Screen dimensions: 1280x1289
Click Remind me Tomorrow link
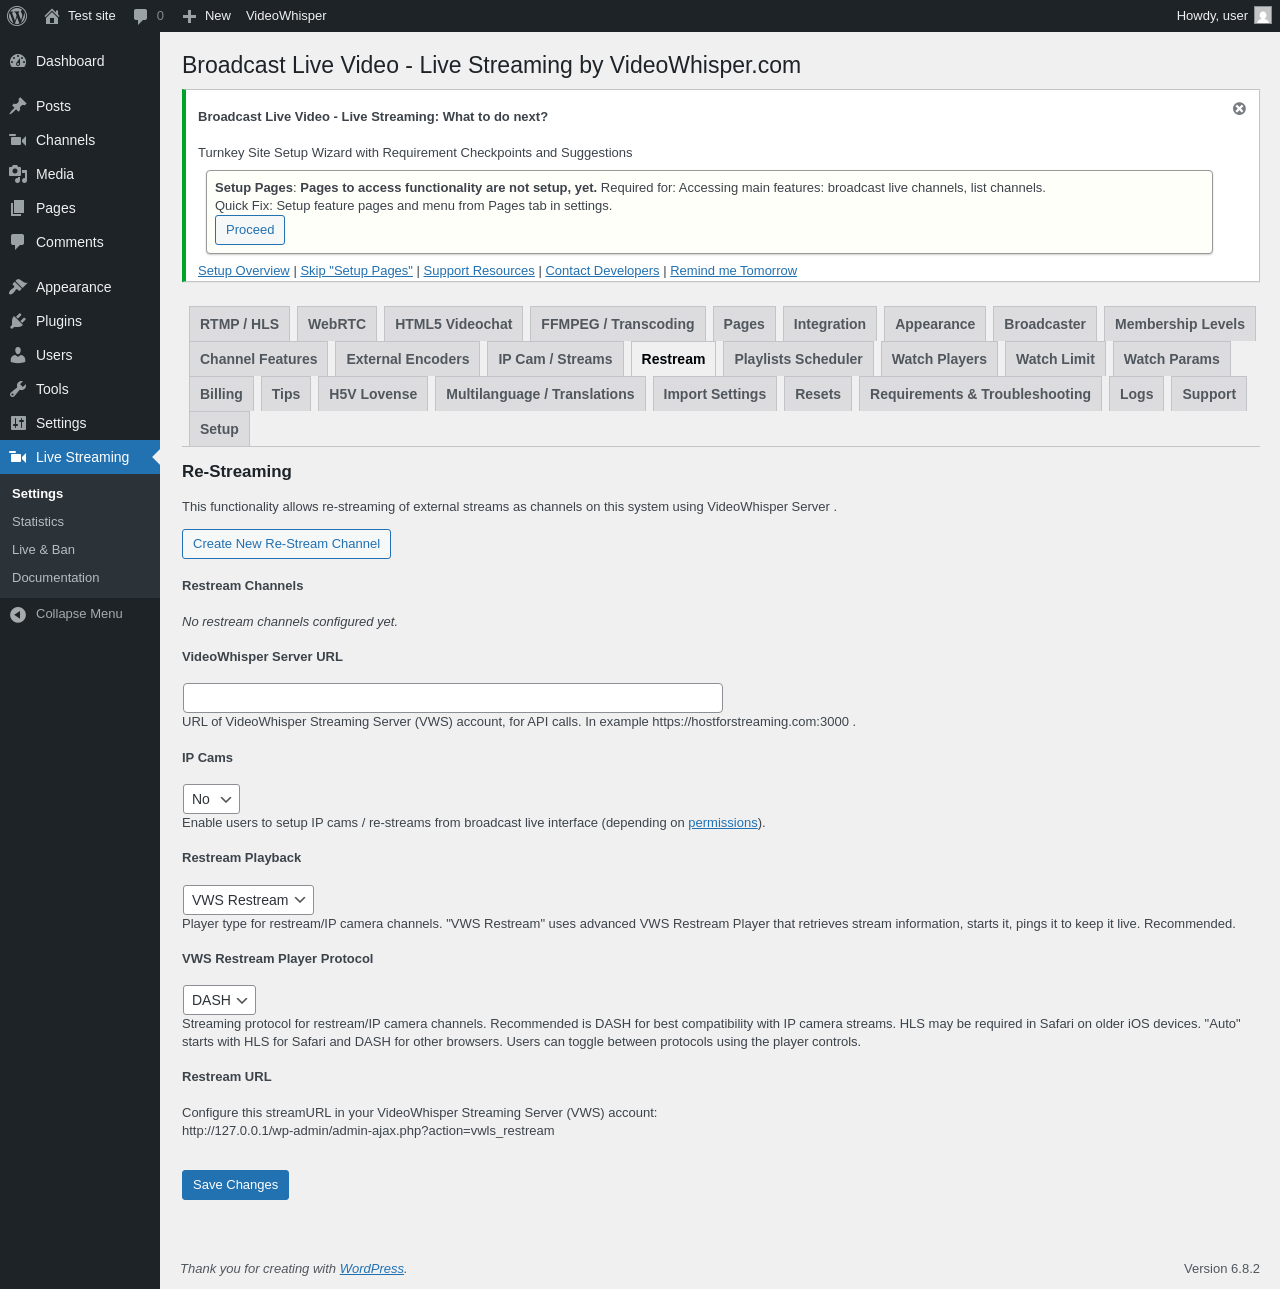click(734, 271)
